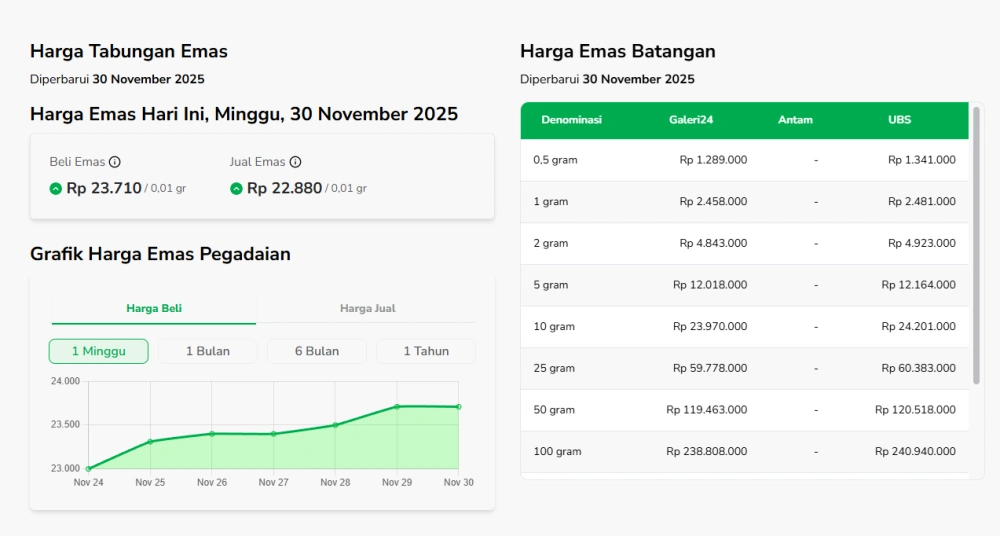The width and height of the screenshot is (1000, 536).
Task: Click the Nov 25 data point on chart
Action: [x=150, y=442]
